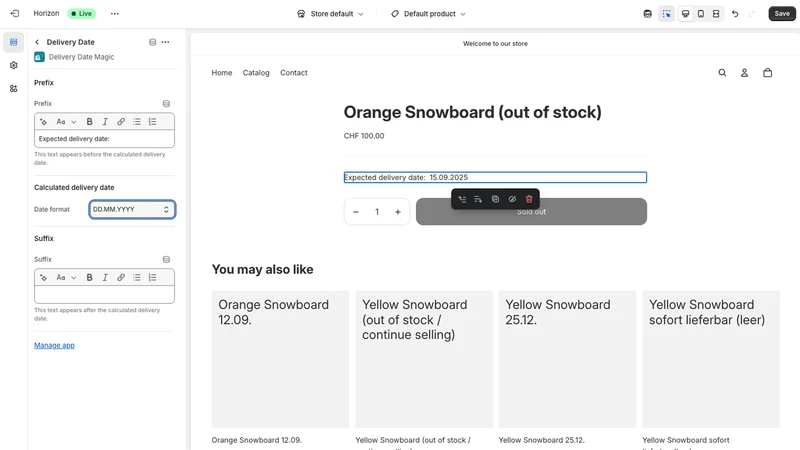Viewport: 800px width, 450px height.
Task: Duplicate block via the floating toolbar icon
Action: coord(495,199)
